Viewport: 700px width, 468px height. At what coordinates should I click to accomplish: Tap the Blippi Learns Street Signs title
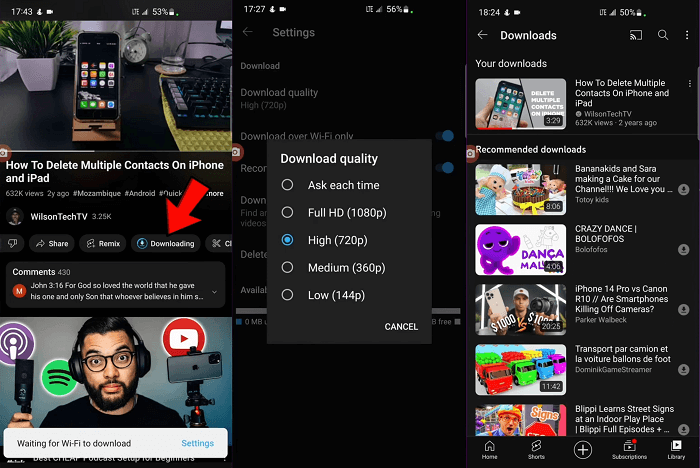pyautogui.click(x=625, y=419)
